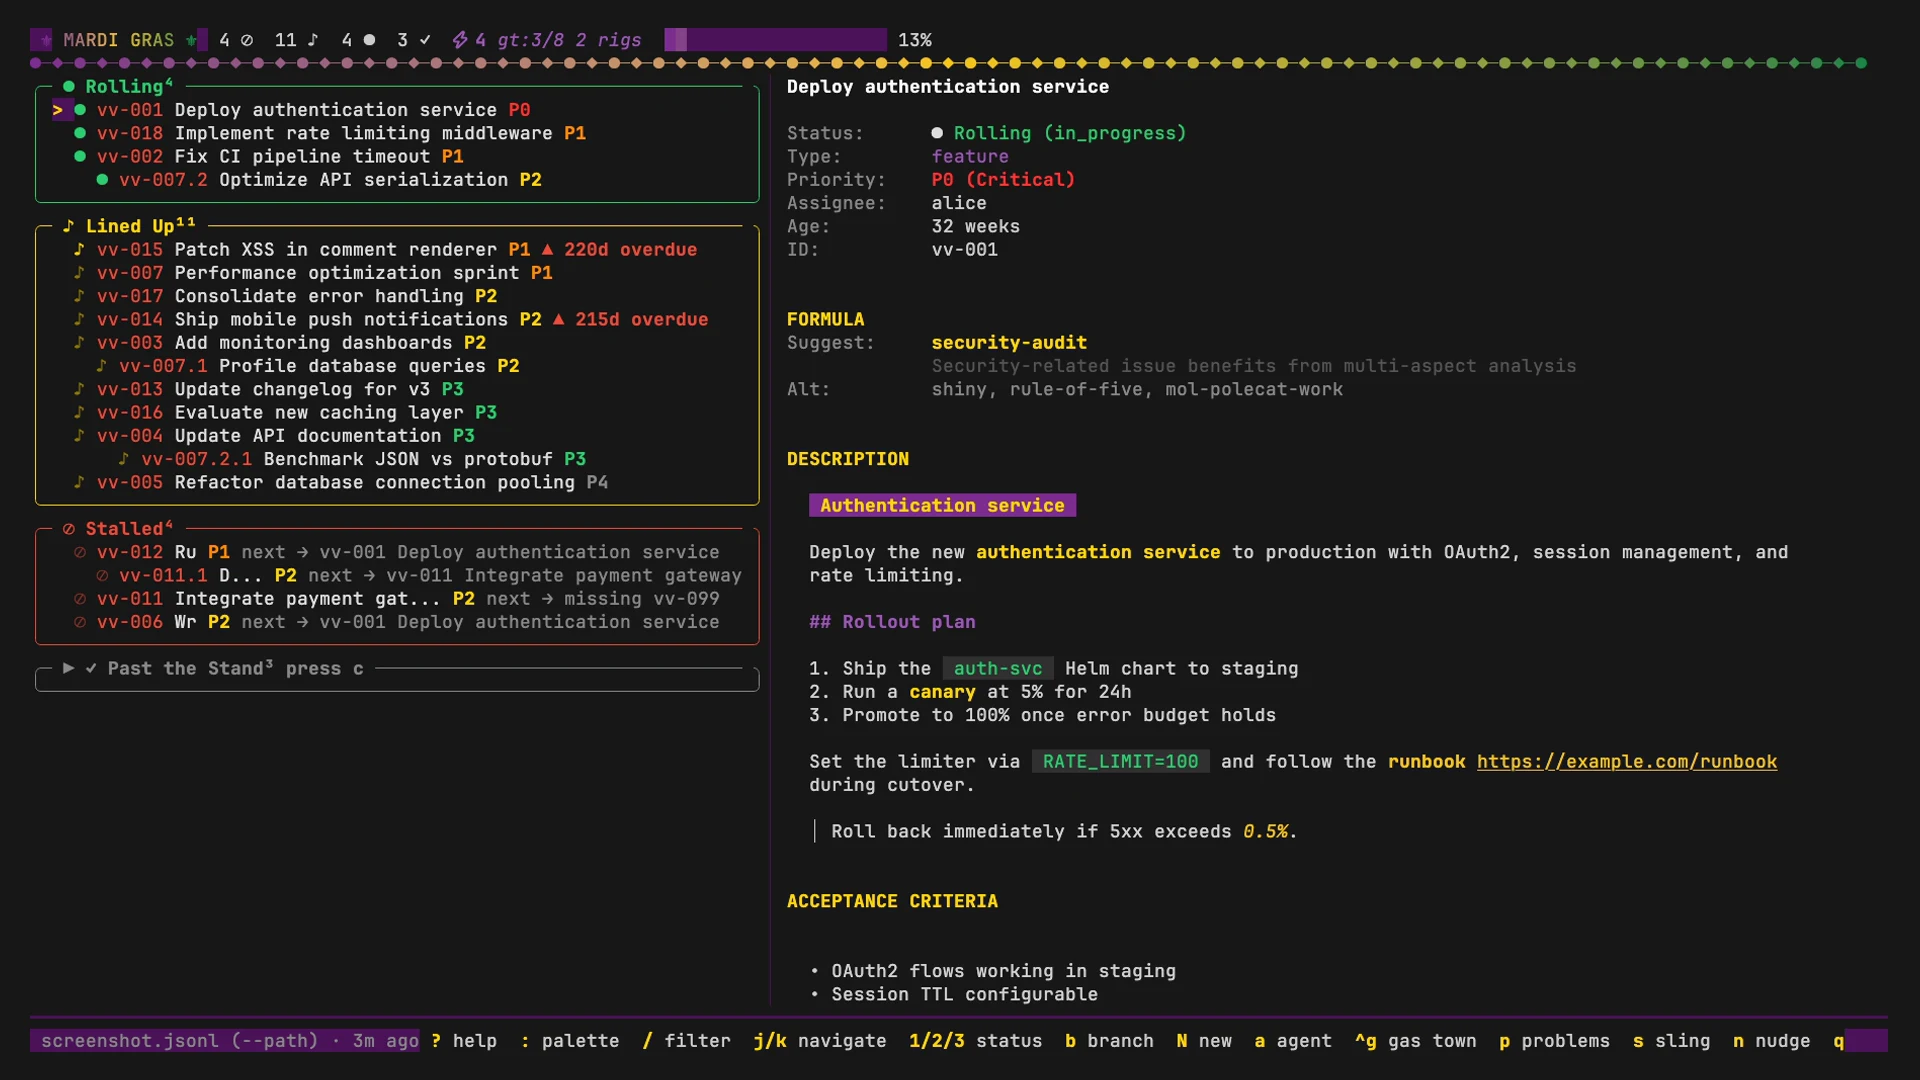Click the 13% progress bar at top

tap(776, 40)
